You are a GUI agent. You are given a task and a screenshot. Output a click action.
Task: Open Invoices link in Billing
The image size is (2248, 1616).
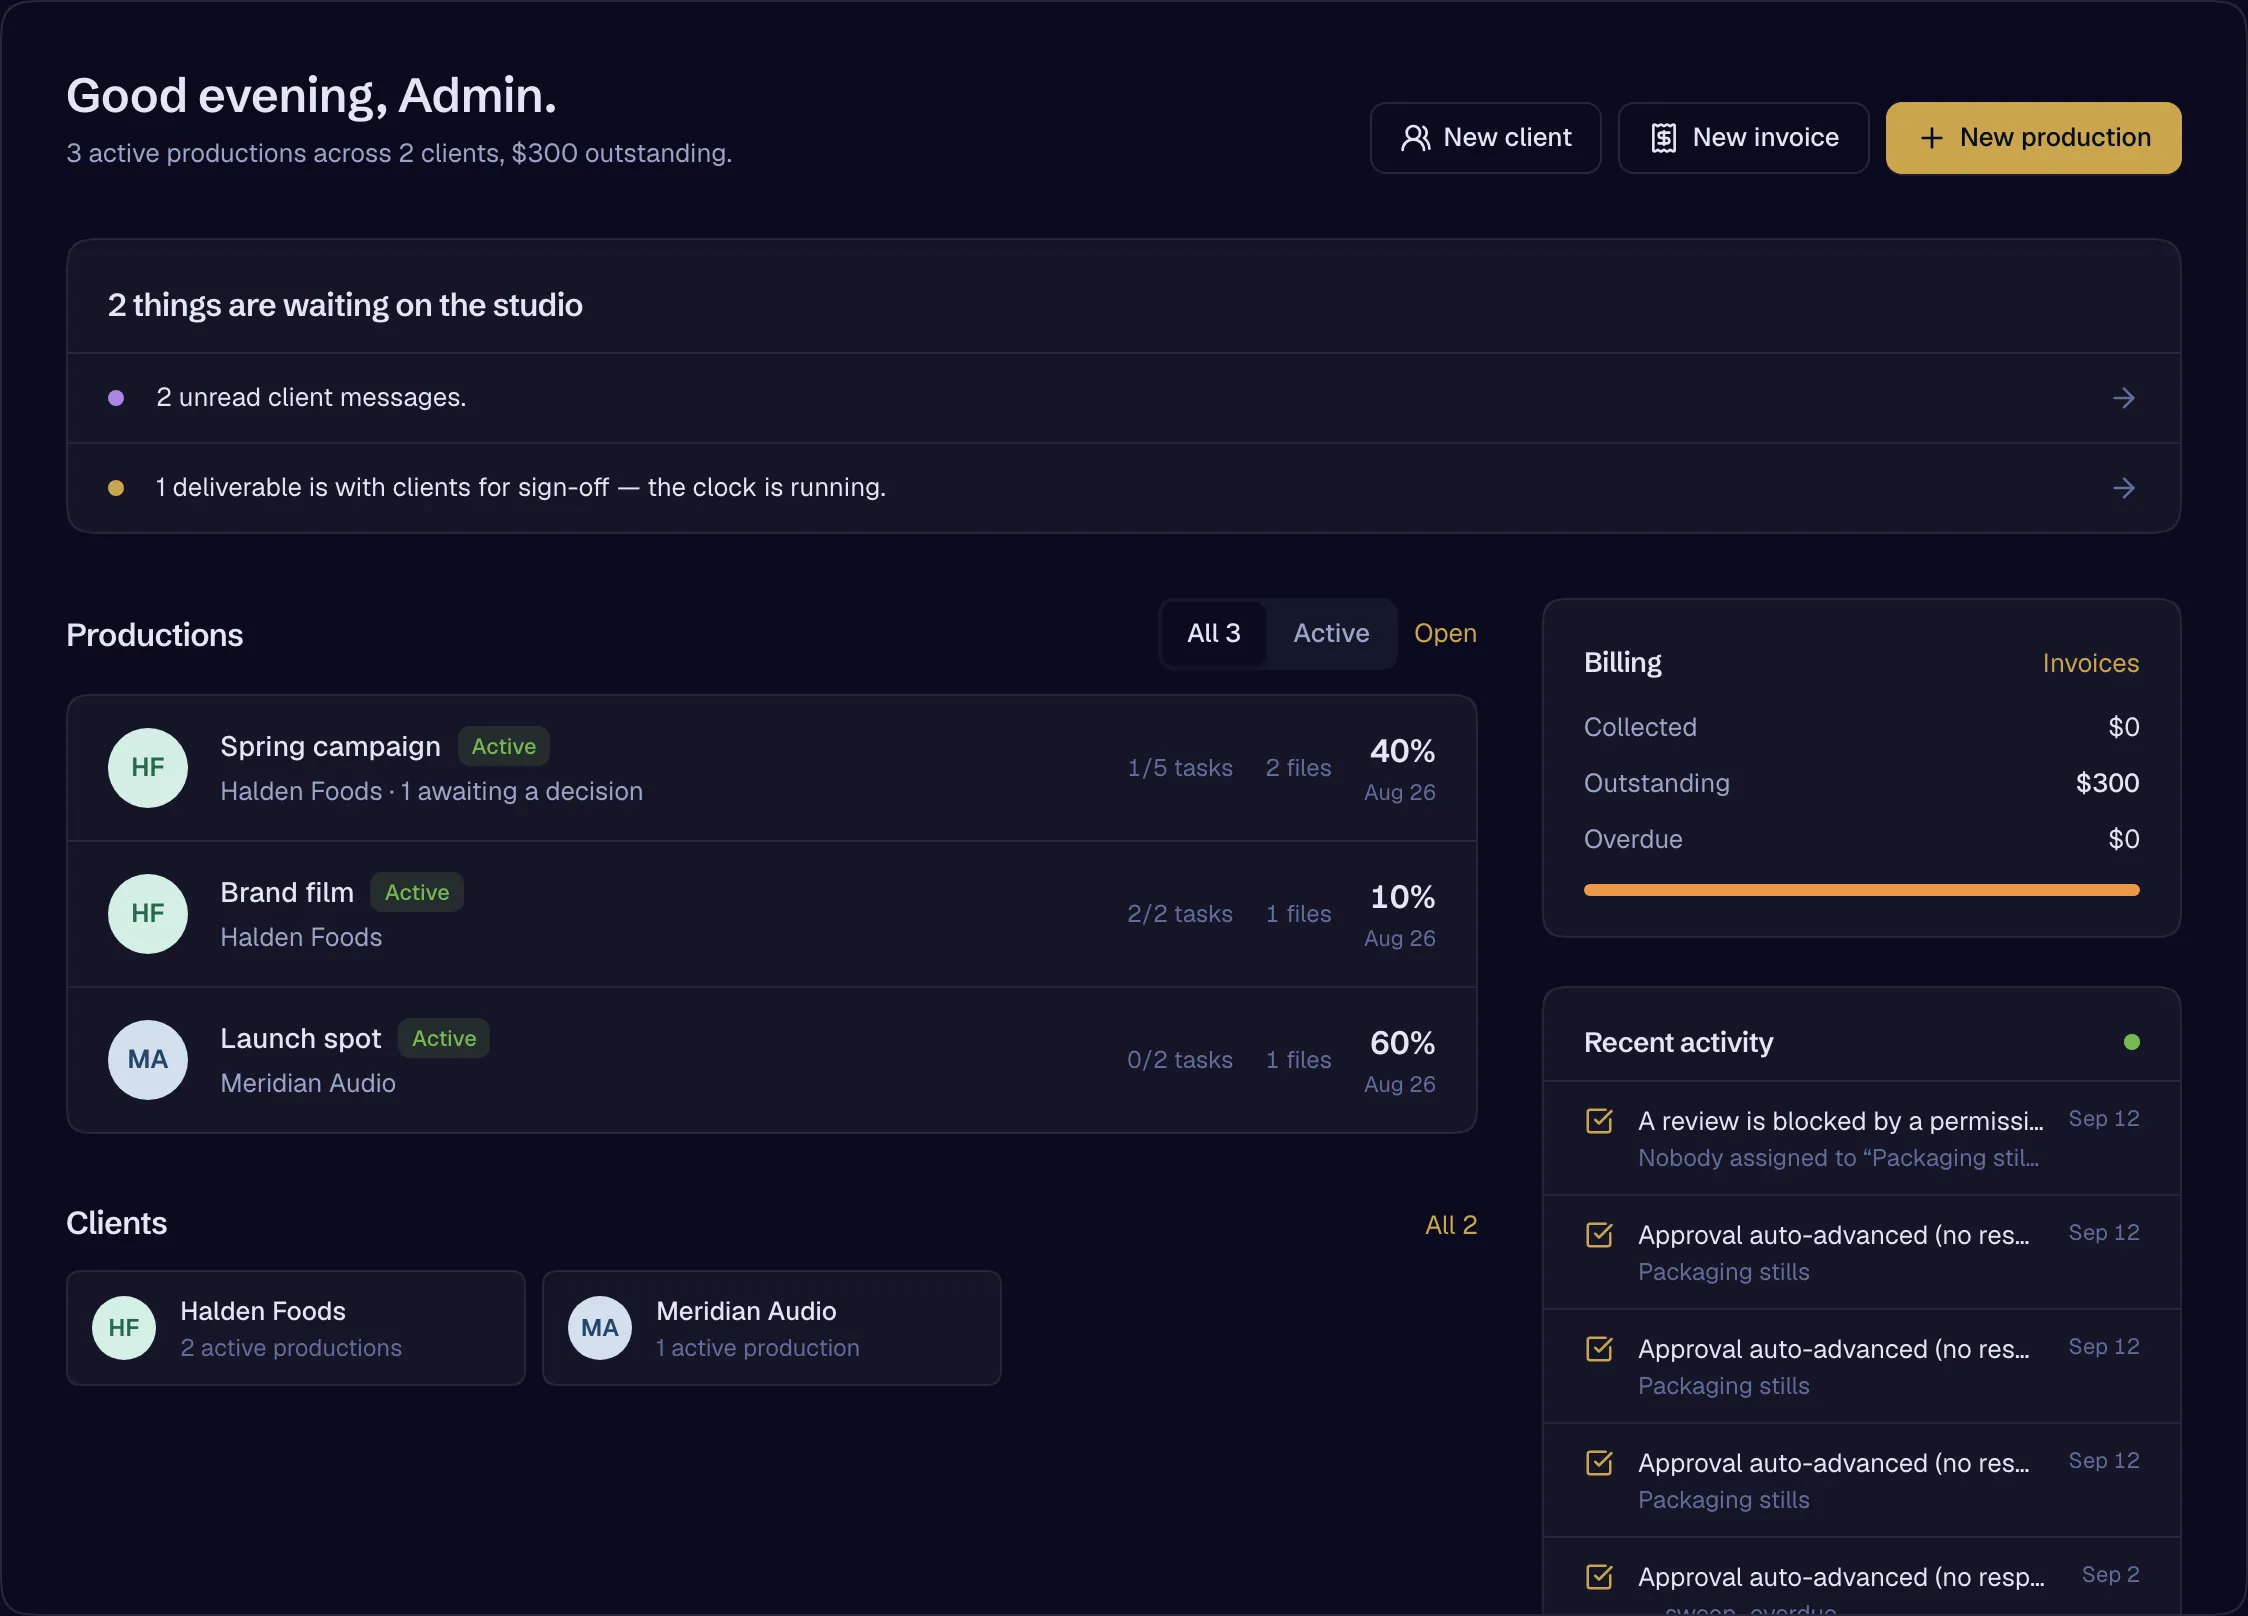[2090, 664]
